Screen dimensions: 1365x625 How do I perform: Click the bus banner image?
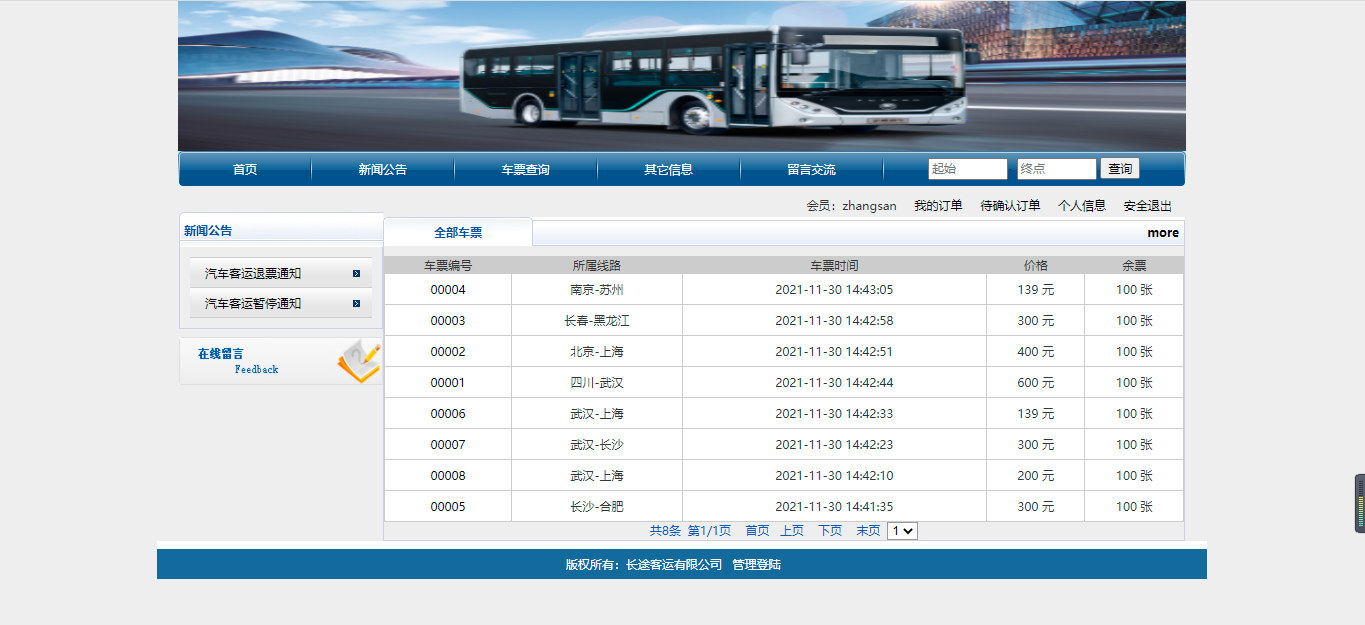click(x=682, y=76)
